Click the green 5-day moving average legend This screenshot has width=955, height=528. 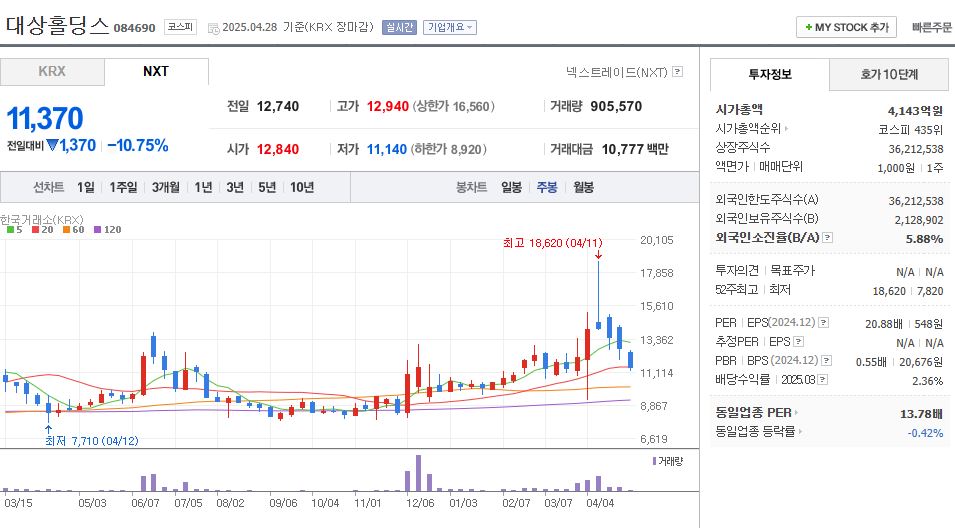15,230
